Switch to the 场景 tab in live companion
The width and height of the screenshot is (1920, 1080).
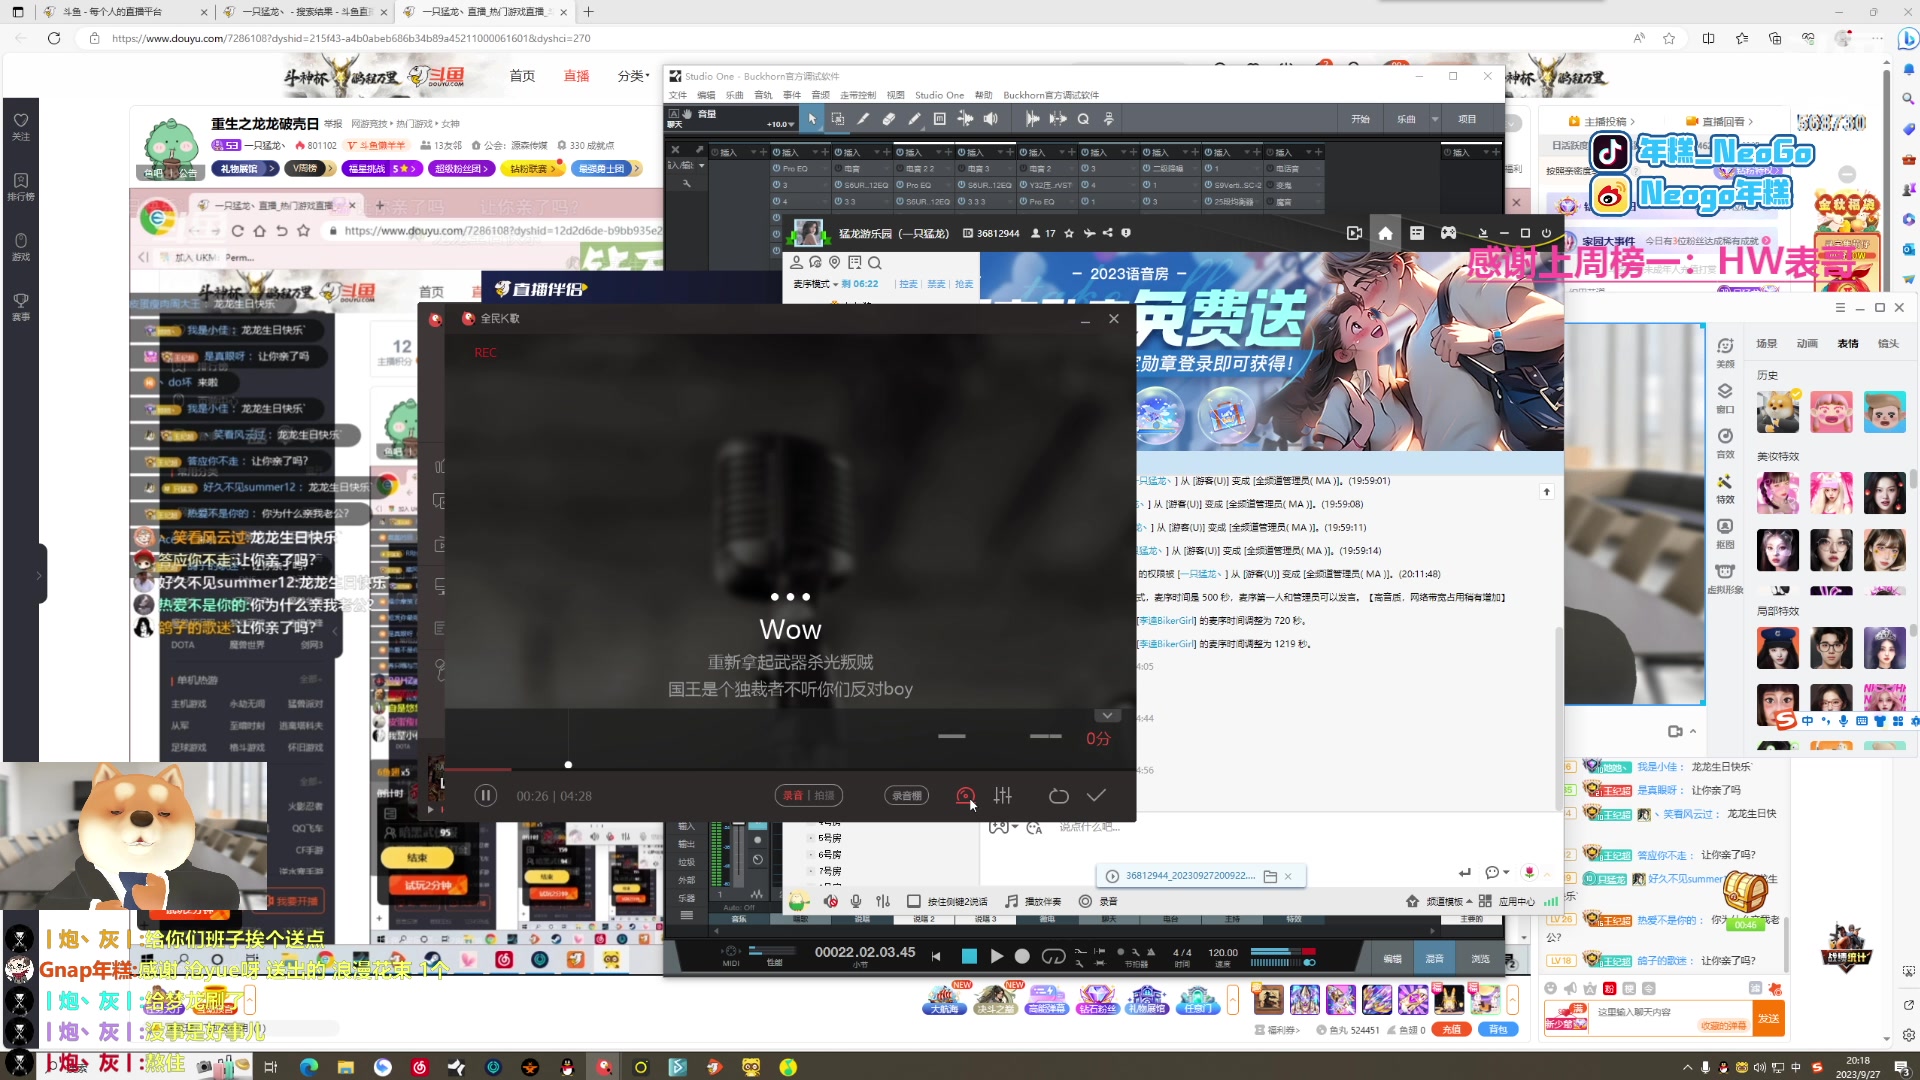(1767, 343)
